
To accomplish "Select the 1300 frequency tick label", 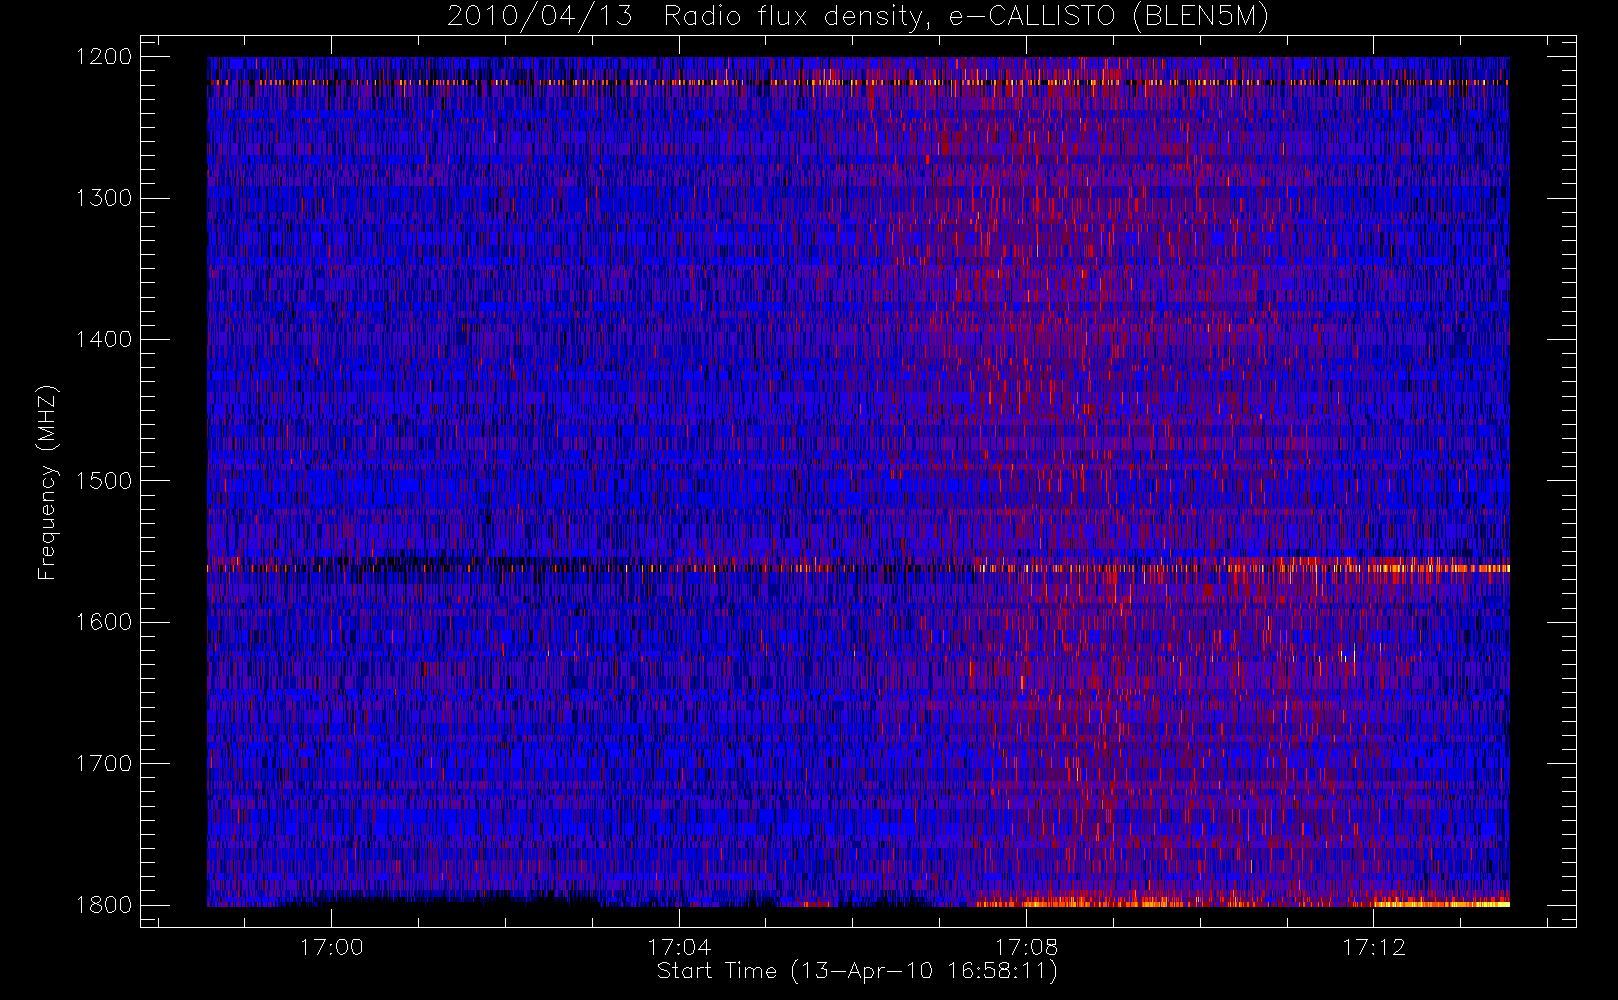I will click(104, 198).
